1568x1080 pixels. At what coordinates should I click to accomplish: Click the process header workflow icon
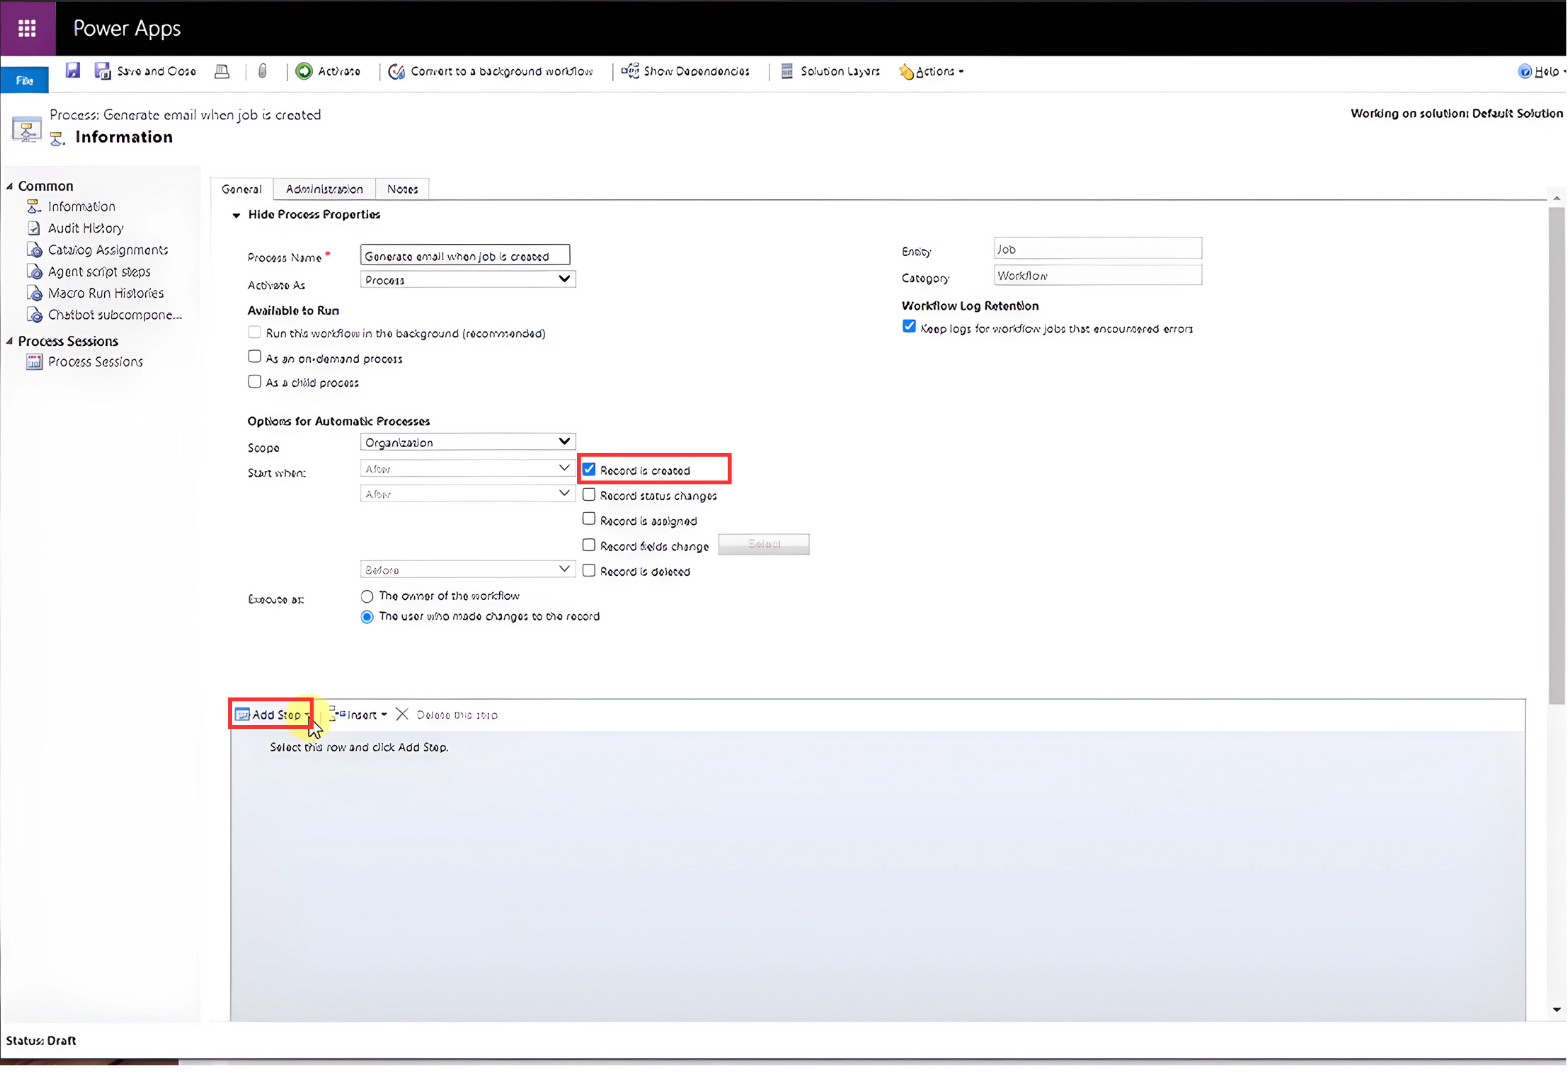[x=26, y=129]
